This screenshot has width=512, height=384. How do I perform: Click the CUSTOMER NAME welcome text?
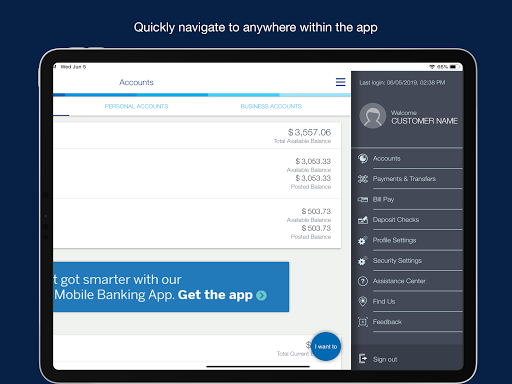tap(424, 121)
